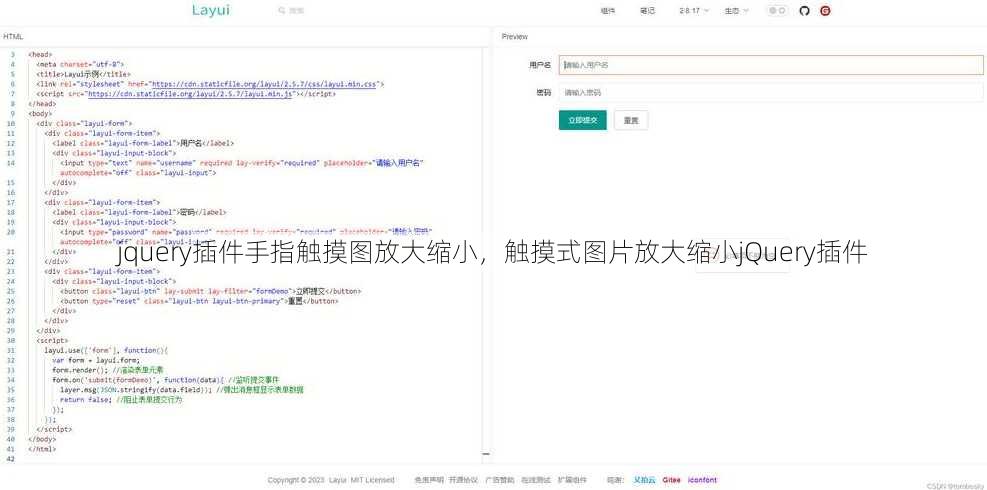The image size is (987, 490).
Task: Click the iconfont footer link
Action: tap(702, 480)
